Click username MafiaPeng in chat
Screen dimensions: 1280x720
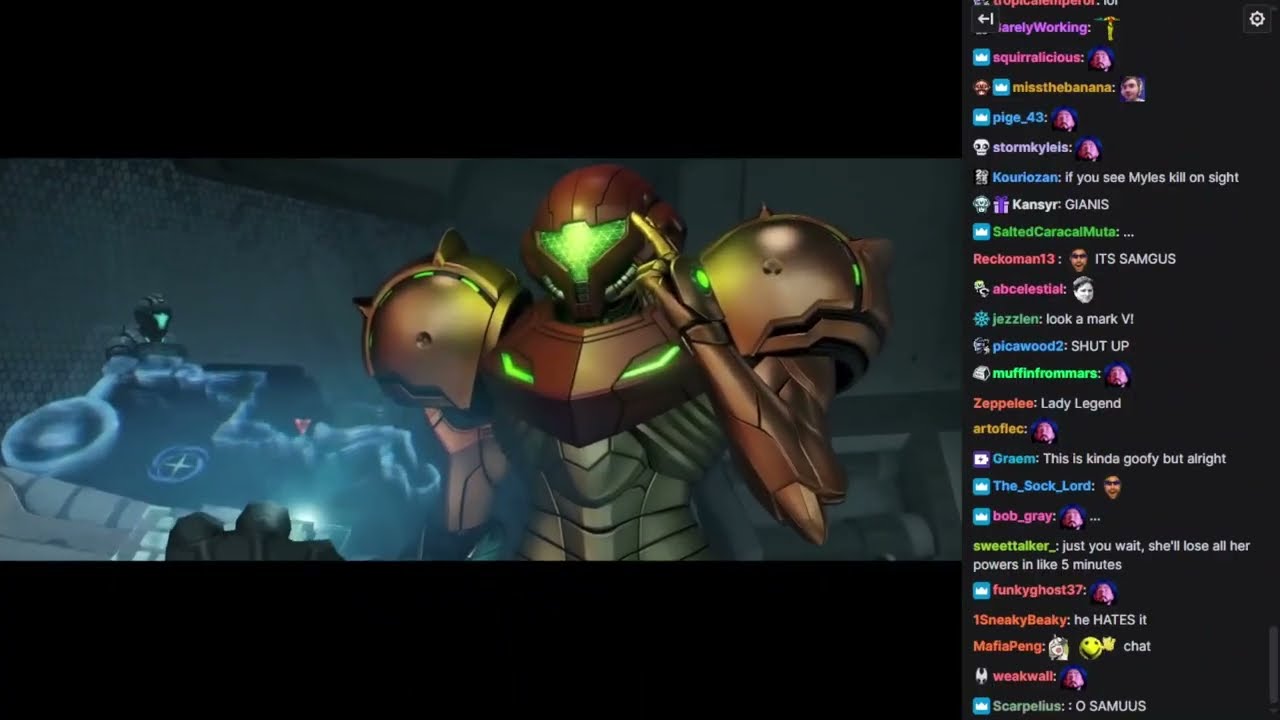click(1008, 647)
